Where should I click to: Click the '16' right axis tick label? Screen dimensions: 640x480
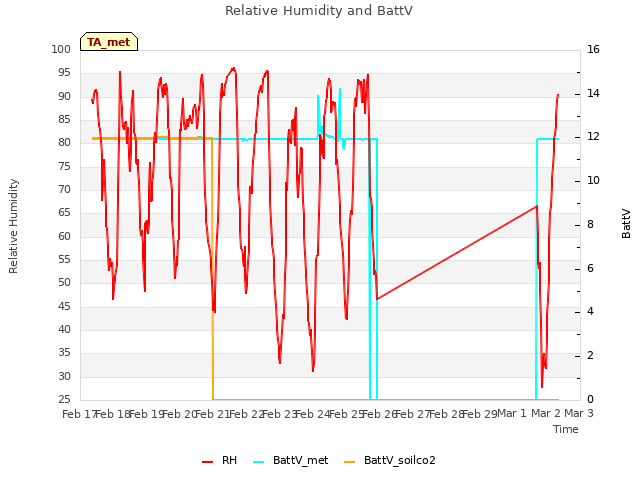tap(593, 49)
